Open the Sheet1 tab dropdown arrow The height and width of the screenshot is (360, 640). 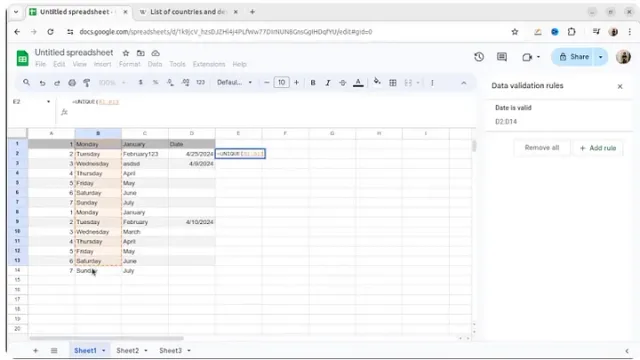(104, 351)
